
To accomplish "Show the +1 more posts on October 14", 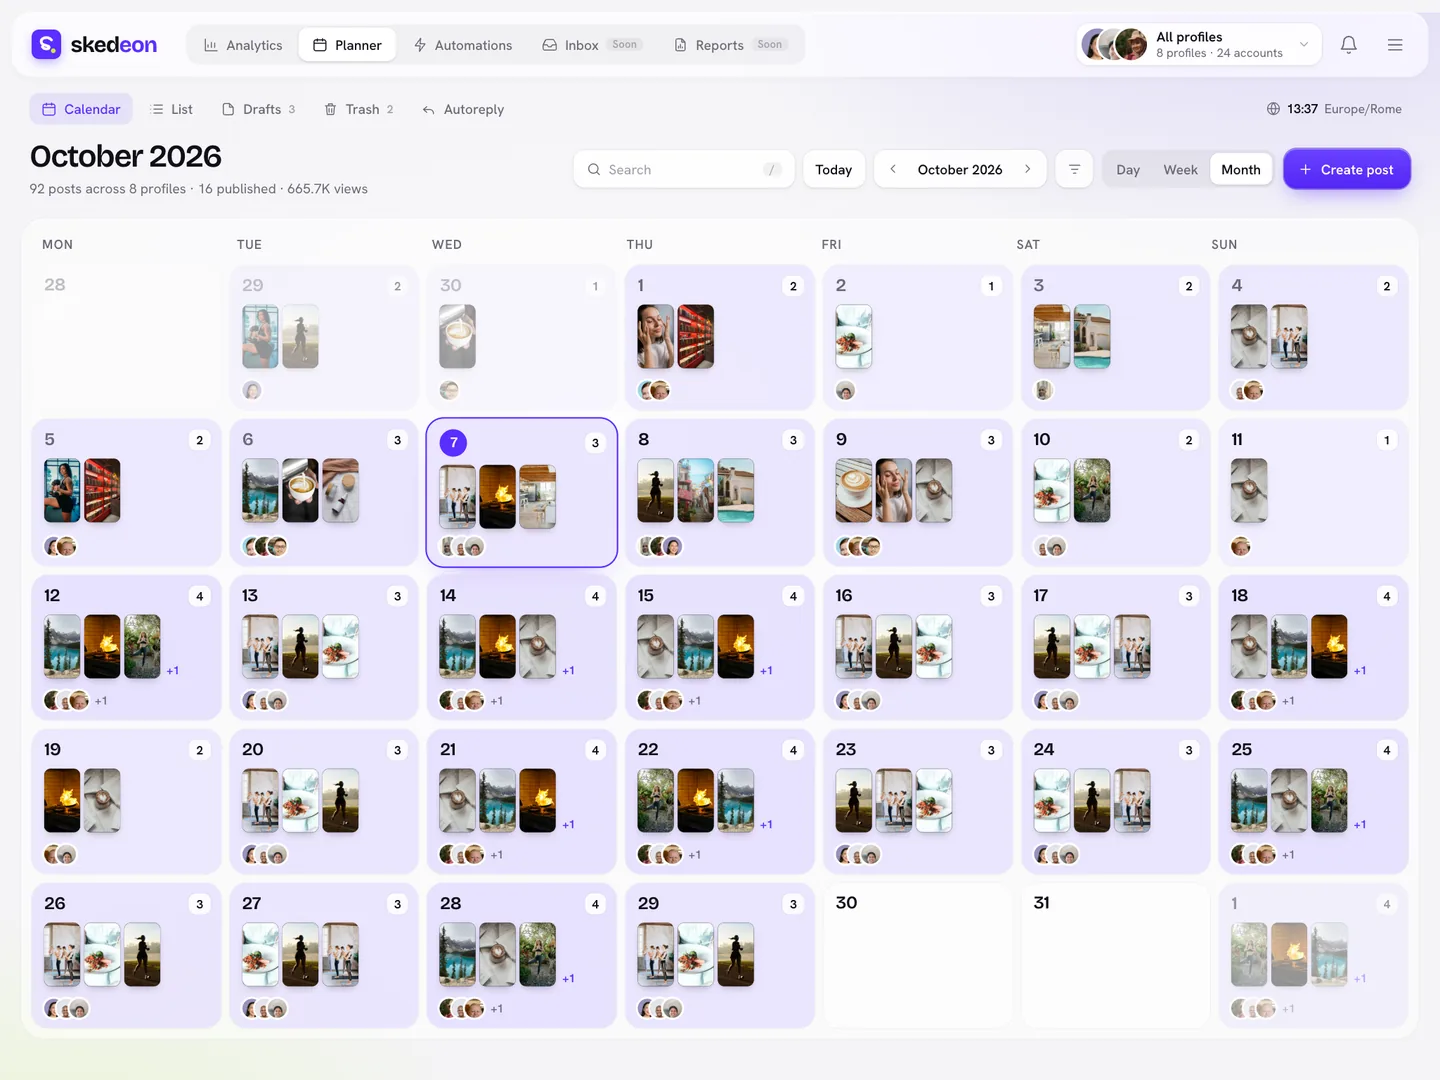I will 568,670.
